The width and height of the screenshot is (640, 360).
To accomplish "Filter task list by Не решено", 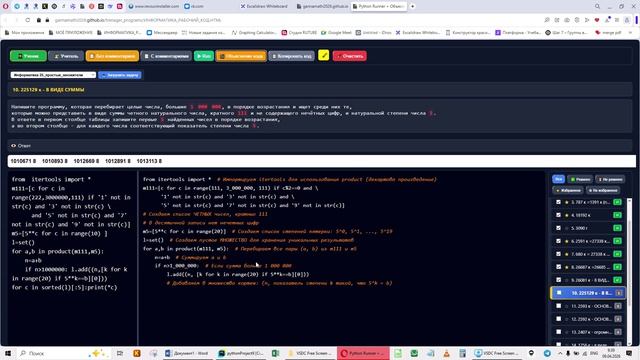I will pyautogui.click(x=610, y=179).
